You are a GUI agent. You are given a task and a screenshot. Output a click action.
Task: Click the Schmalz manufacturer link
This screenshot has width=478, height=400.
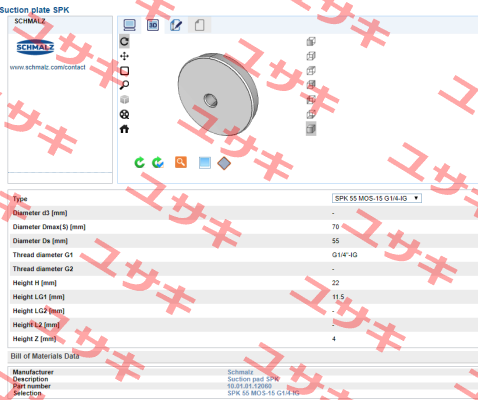[x=240, y=372]
